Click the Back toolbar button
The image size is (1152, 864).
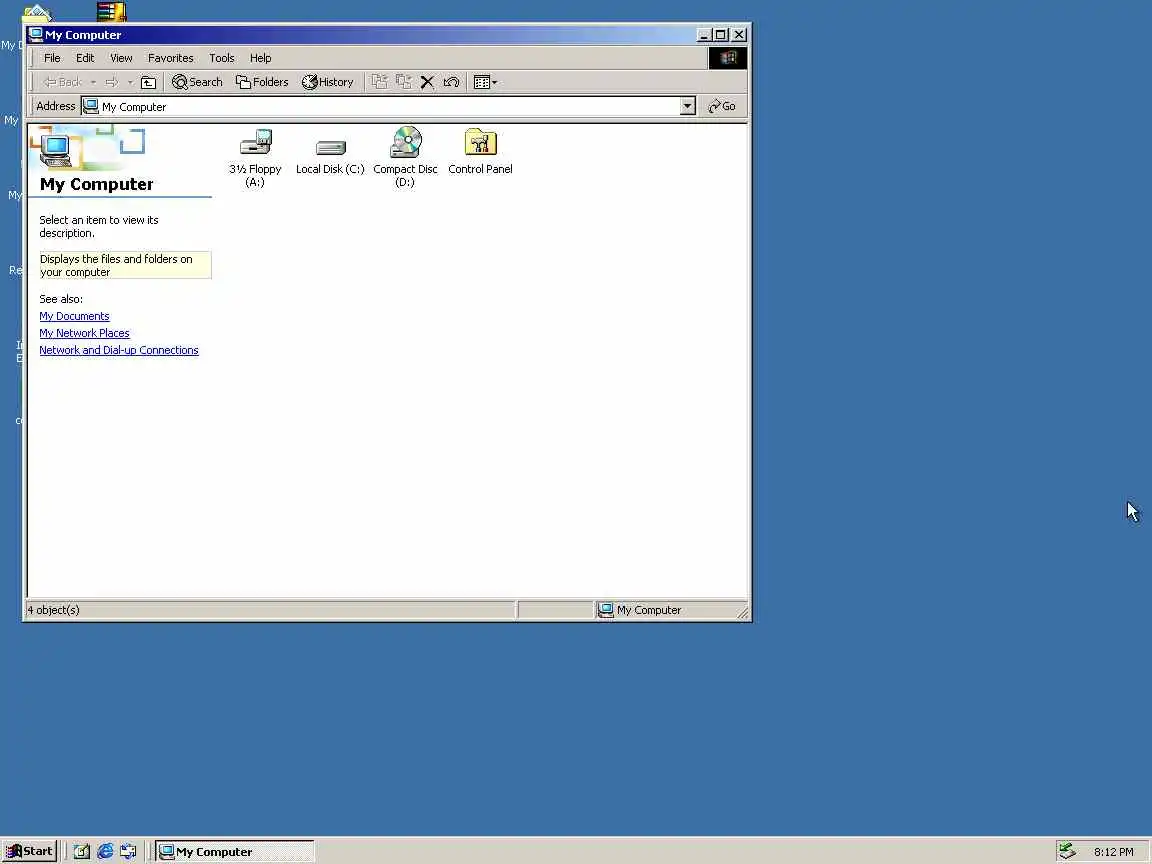pos(62,82)
